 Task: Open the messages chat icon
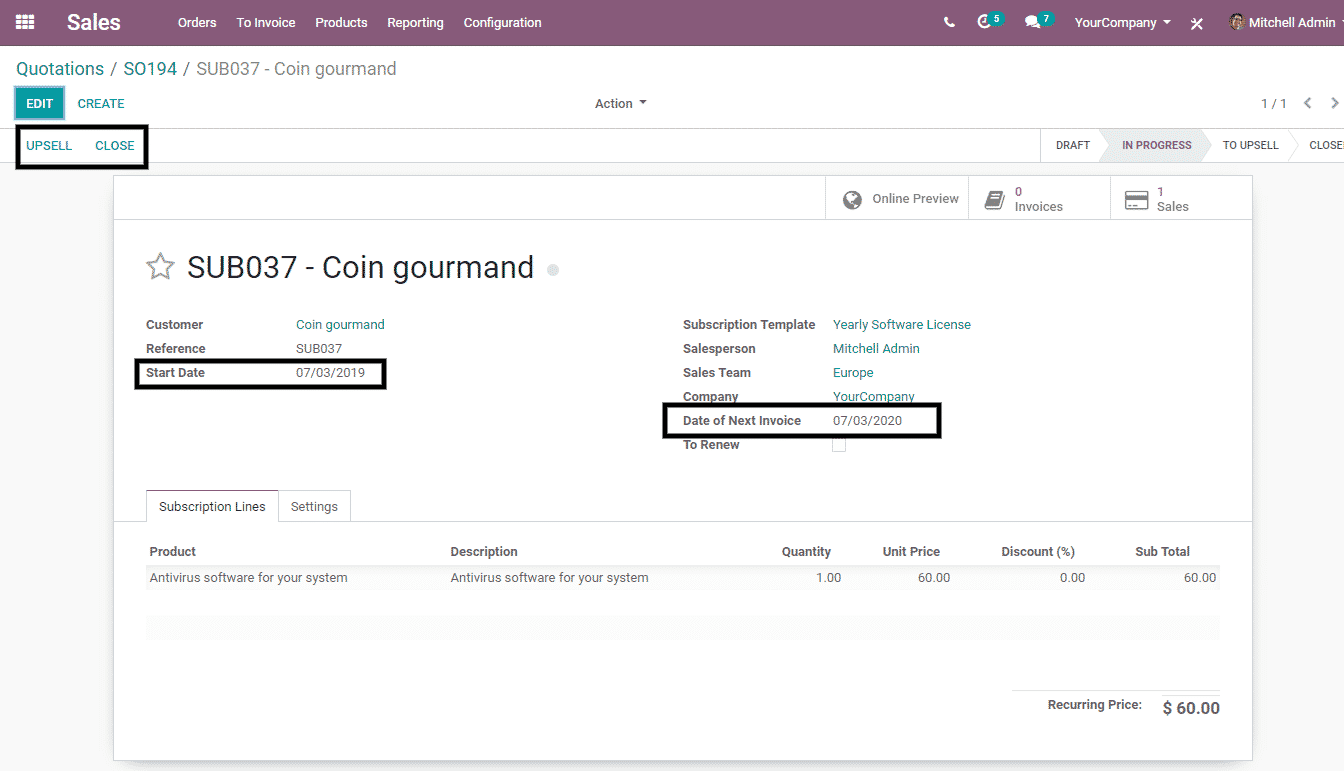click(1032, 22)
